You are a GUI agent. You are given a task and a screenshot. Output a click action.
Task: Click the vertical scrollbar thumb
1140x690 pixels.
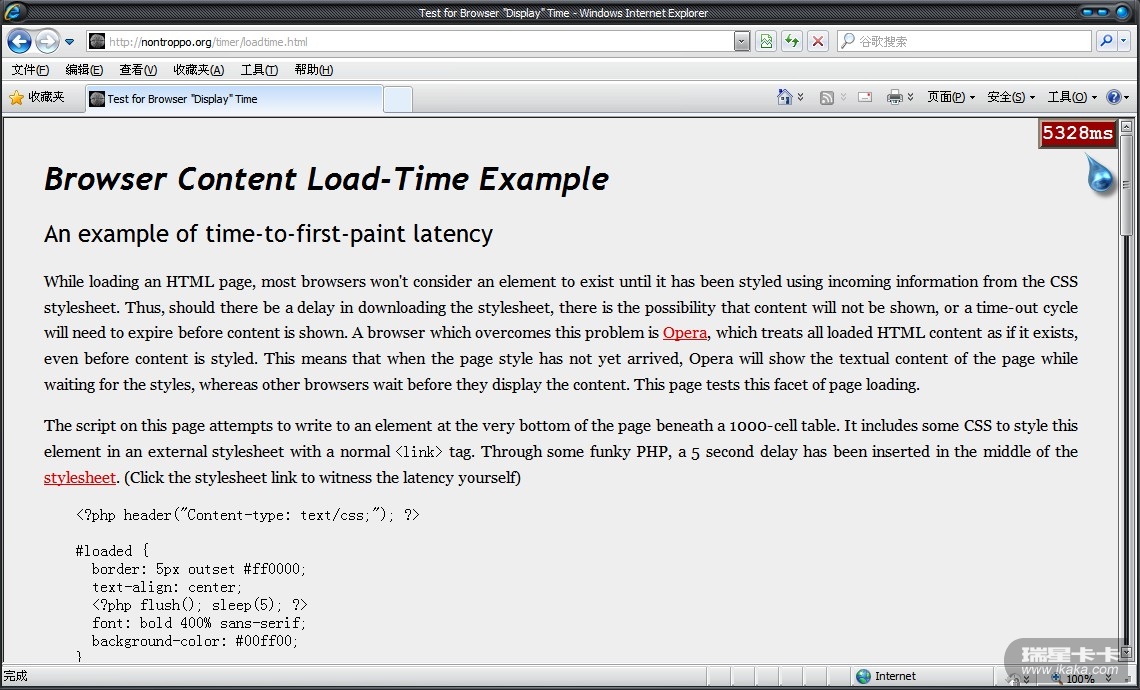1126,185
